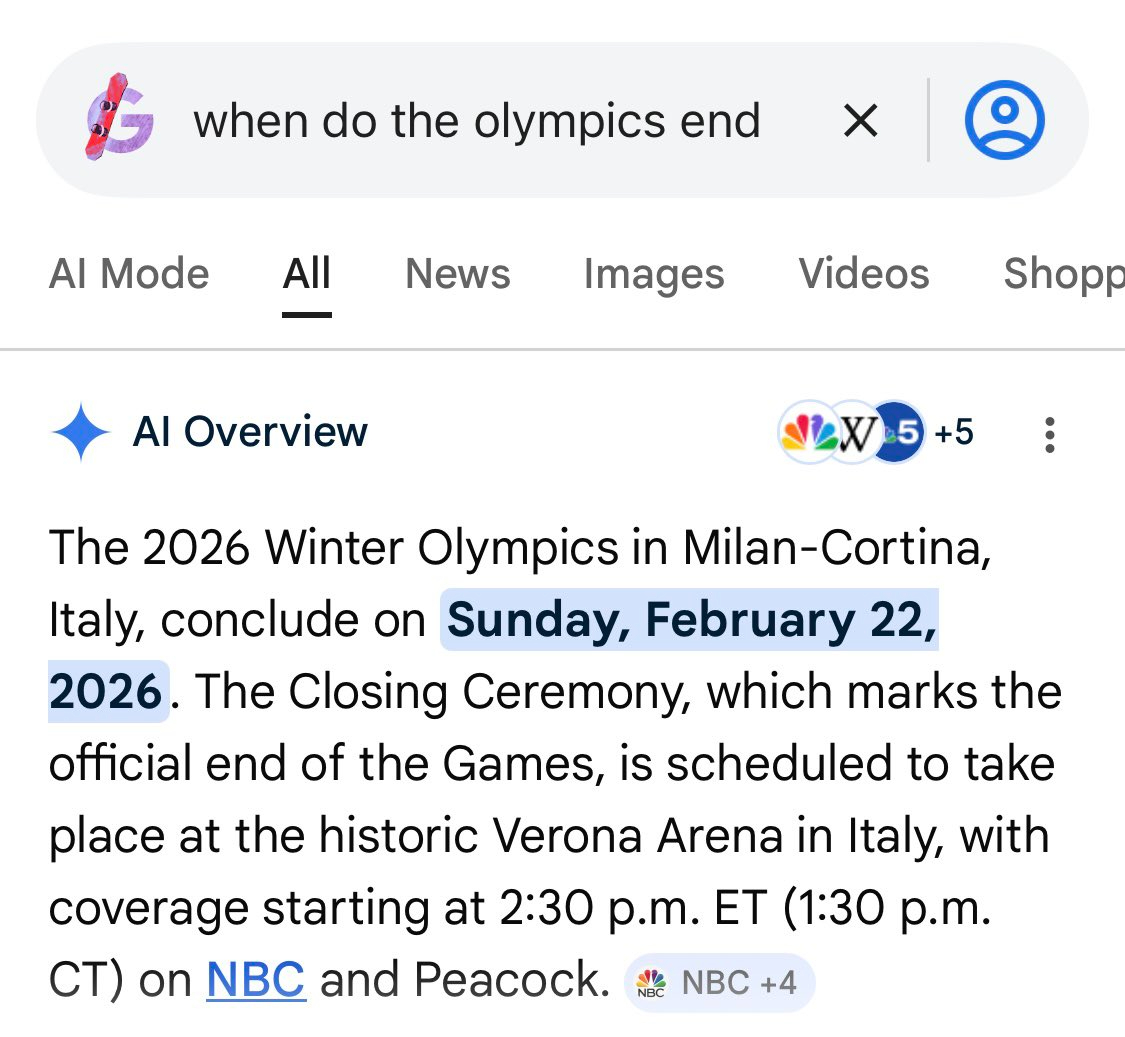Open the account profile icon
Image resolution: width=1125 pixels, height=1037 pixels.
[x=1004, y=120]
